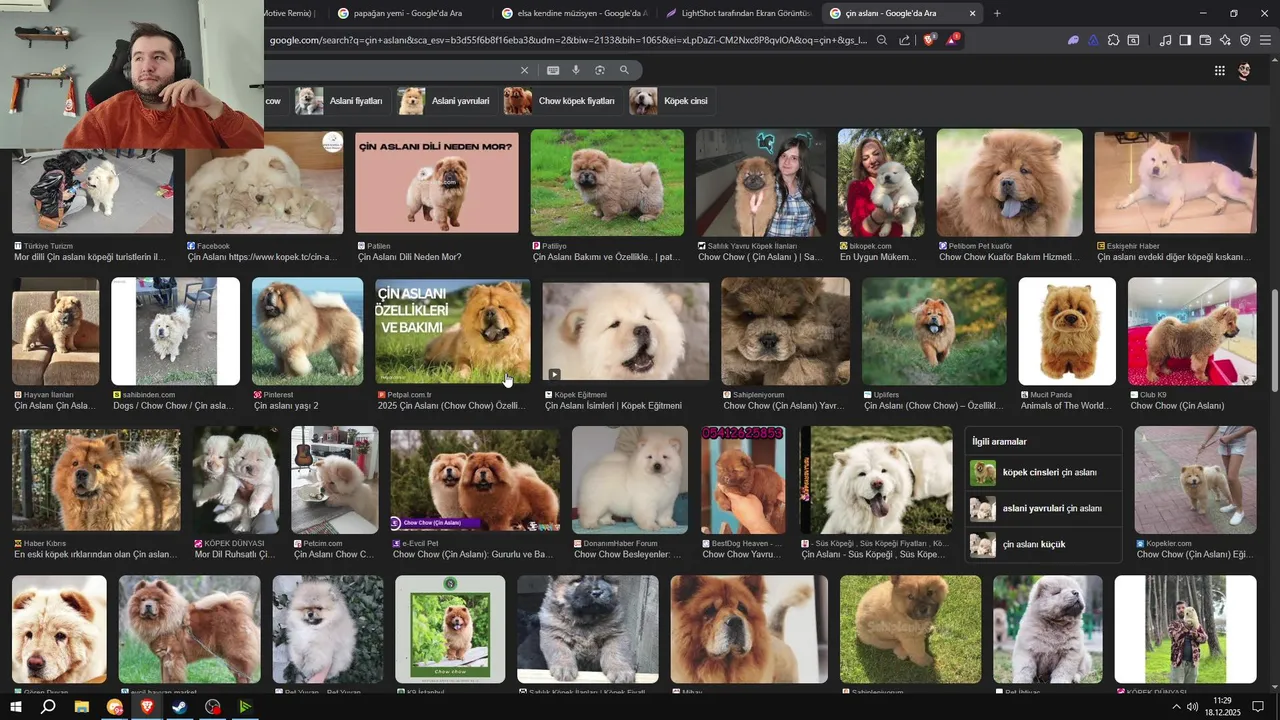Image resolution: width=1280 pixels, height=720 pixels.
Task: Click the address bar URL field
Action: pos(568,40)
